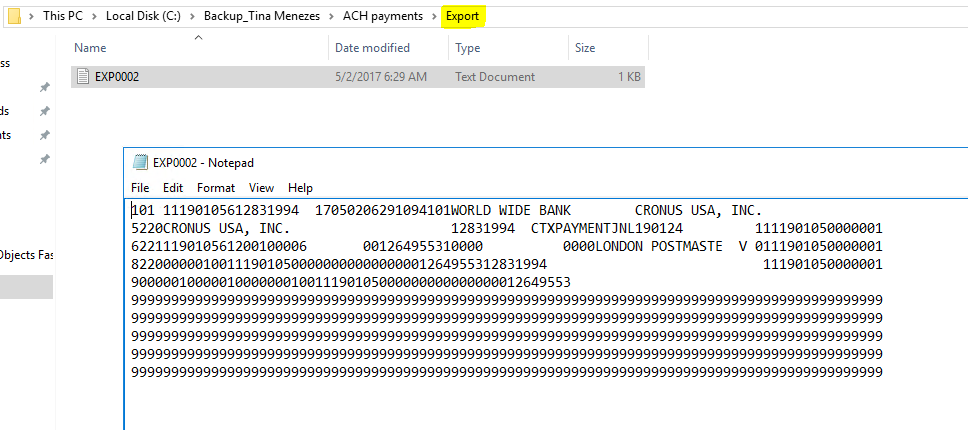Screen dimensions: 968x430
Task: Click the second pin icon in sidebar
Action: [44, 112]
